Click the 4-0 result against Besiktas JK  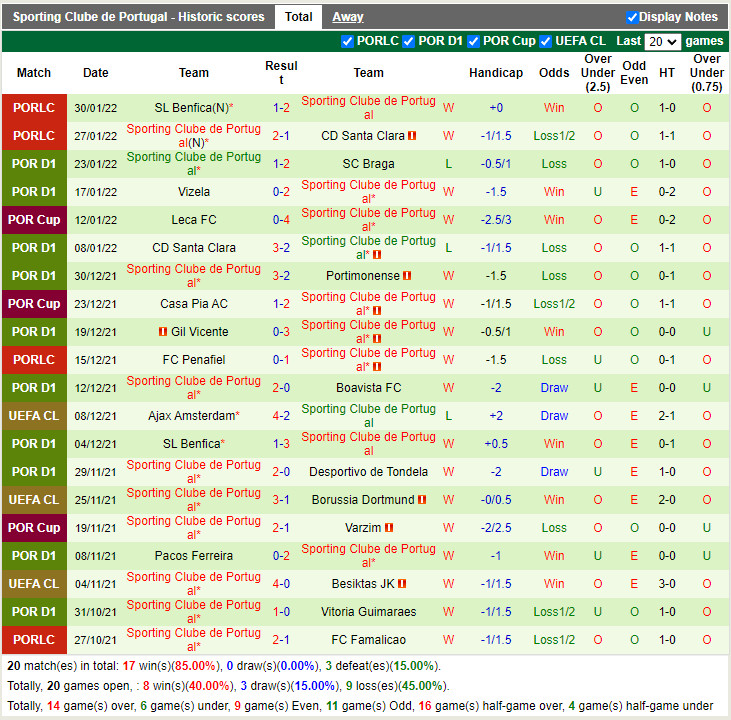[281, 583]
